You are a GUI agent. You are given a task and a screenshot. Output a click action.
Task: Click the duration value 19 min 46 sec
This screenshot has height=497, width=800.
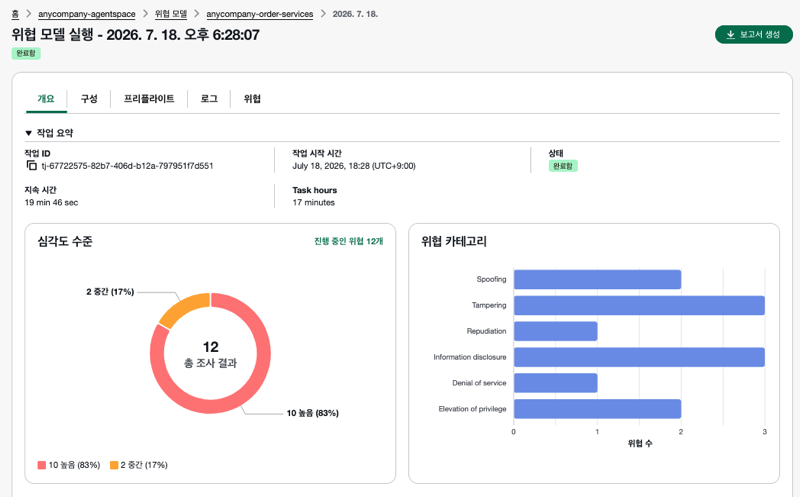point(52,203)
